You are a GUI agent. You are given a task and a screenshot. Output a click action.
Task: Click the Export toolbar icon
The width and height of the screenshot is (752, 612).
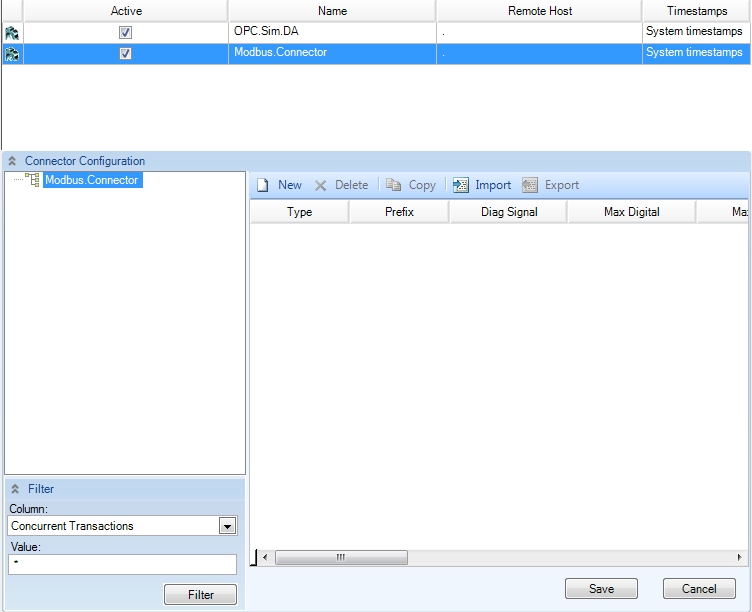pos(530,185)
